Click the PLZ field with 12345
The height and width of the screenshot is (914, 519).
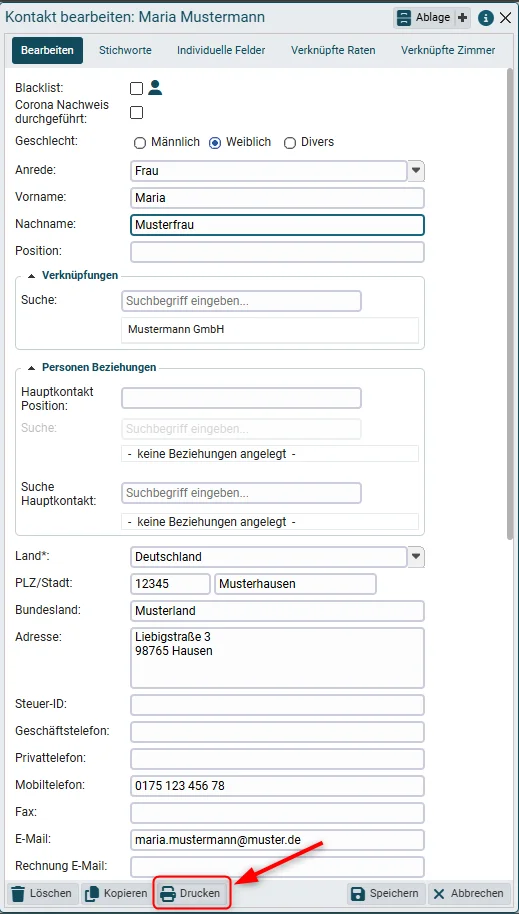(x=170, y=584)
